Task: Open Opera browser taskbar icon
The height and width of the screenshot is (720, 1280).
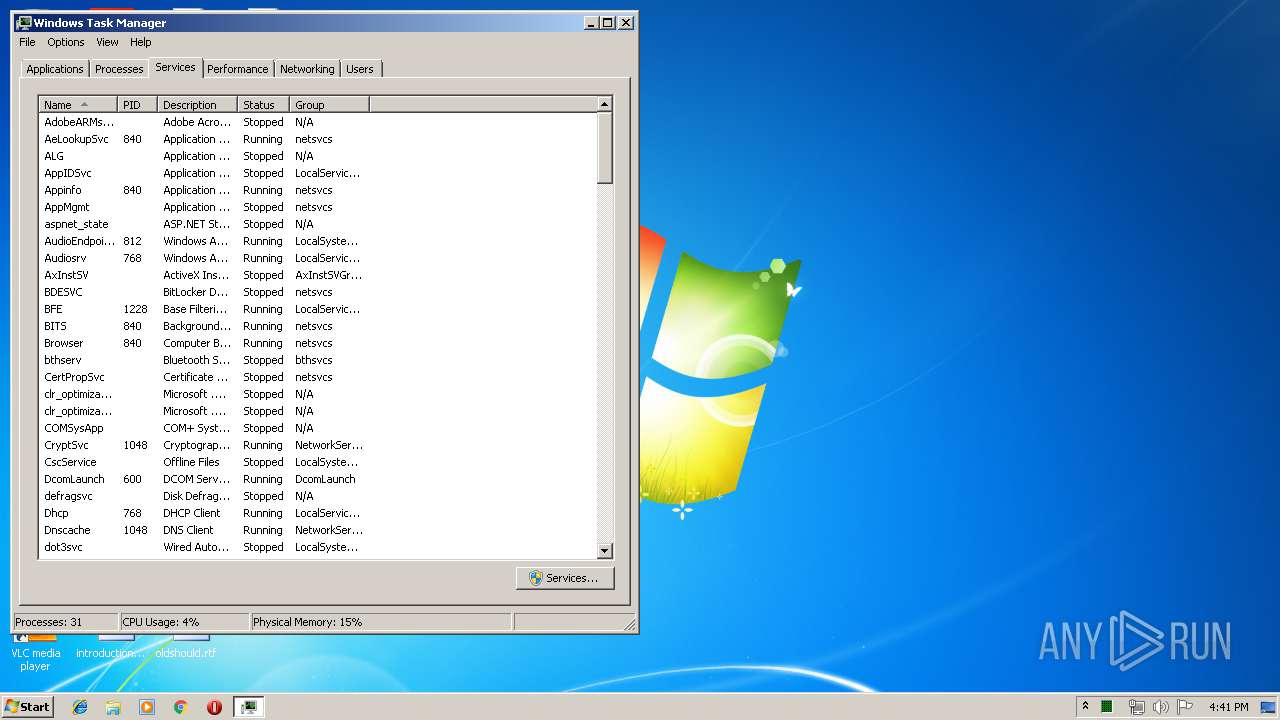Action: pyautogui.click(x=214, y=707)
